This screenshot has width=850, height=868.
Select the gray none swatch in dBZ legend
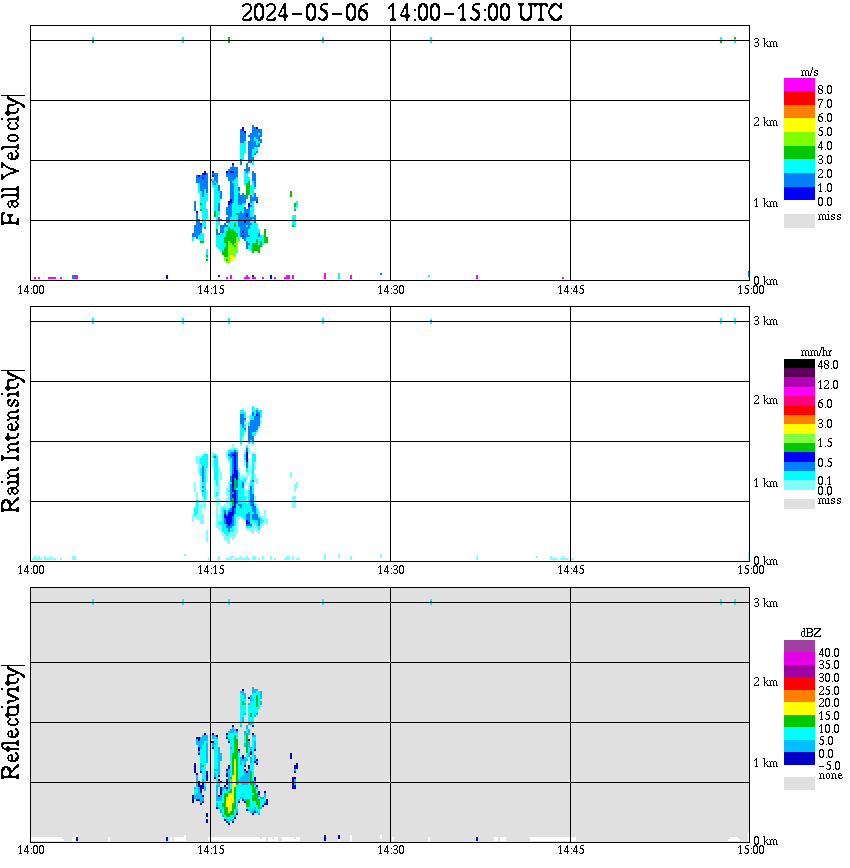[799, 783]
